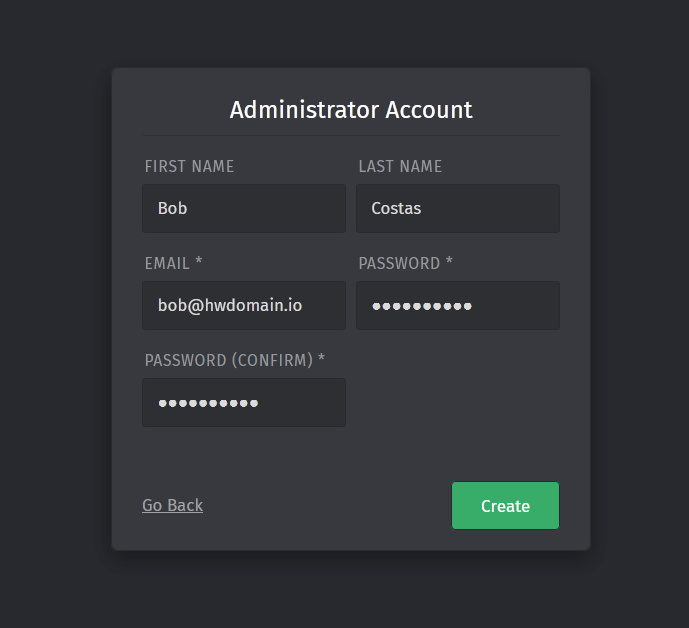Click the masked dots in confirm field
Viewport: 689px width, 628px height.
(208, 403)
